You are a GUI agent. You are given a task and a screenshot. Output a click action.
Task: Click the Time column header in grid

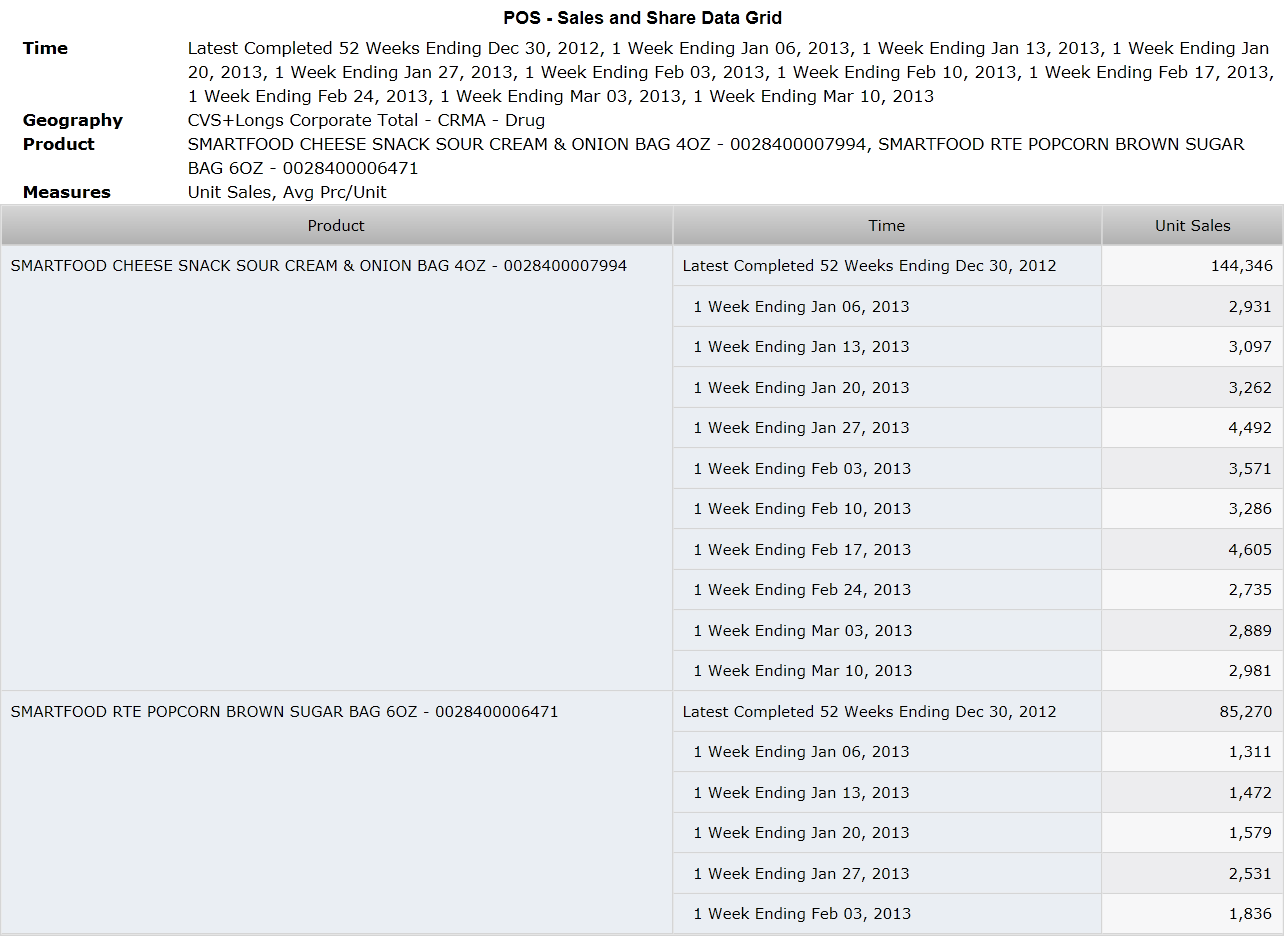point(887,226)
